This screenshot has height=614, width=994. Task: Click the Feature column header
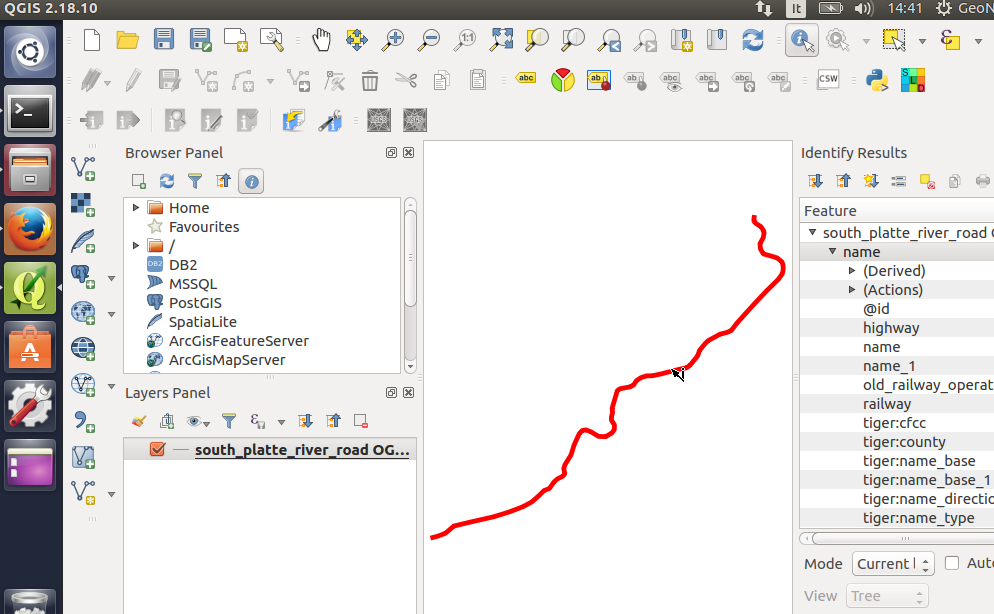896,210
